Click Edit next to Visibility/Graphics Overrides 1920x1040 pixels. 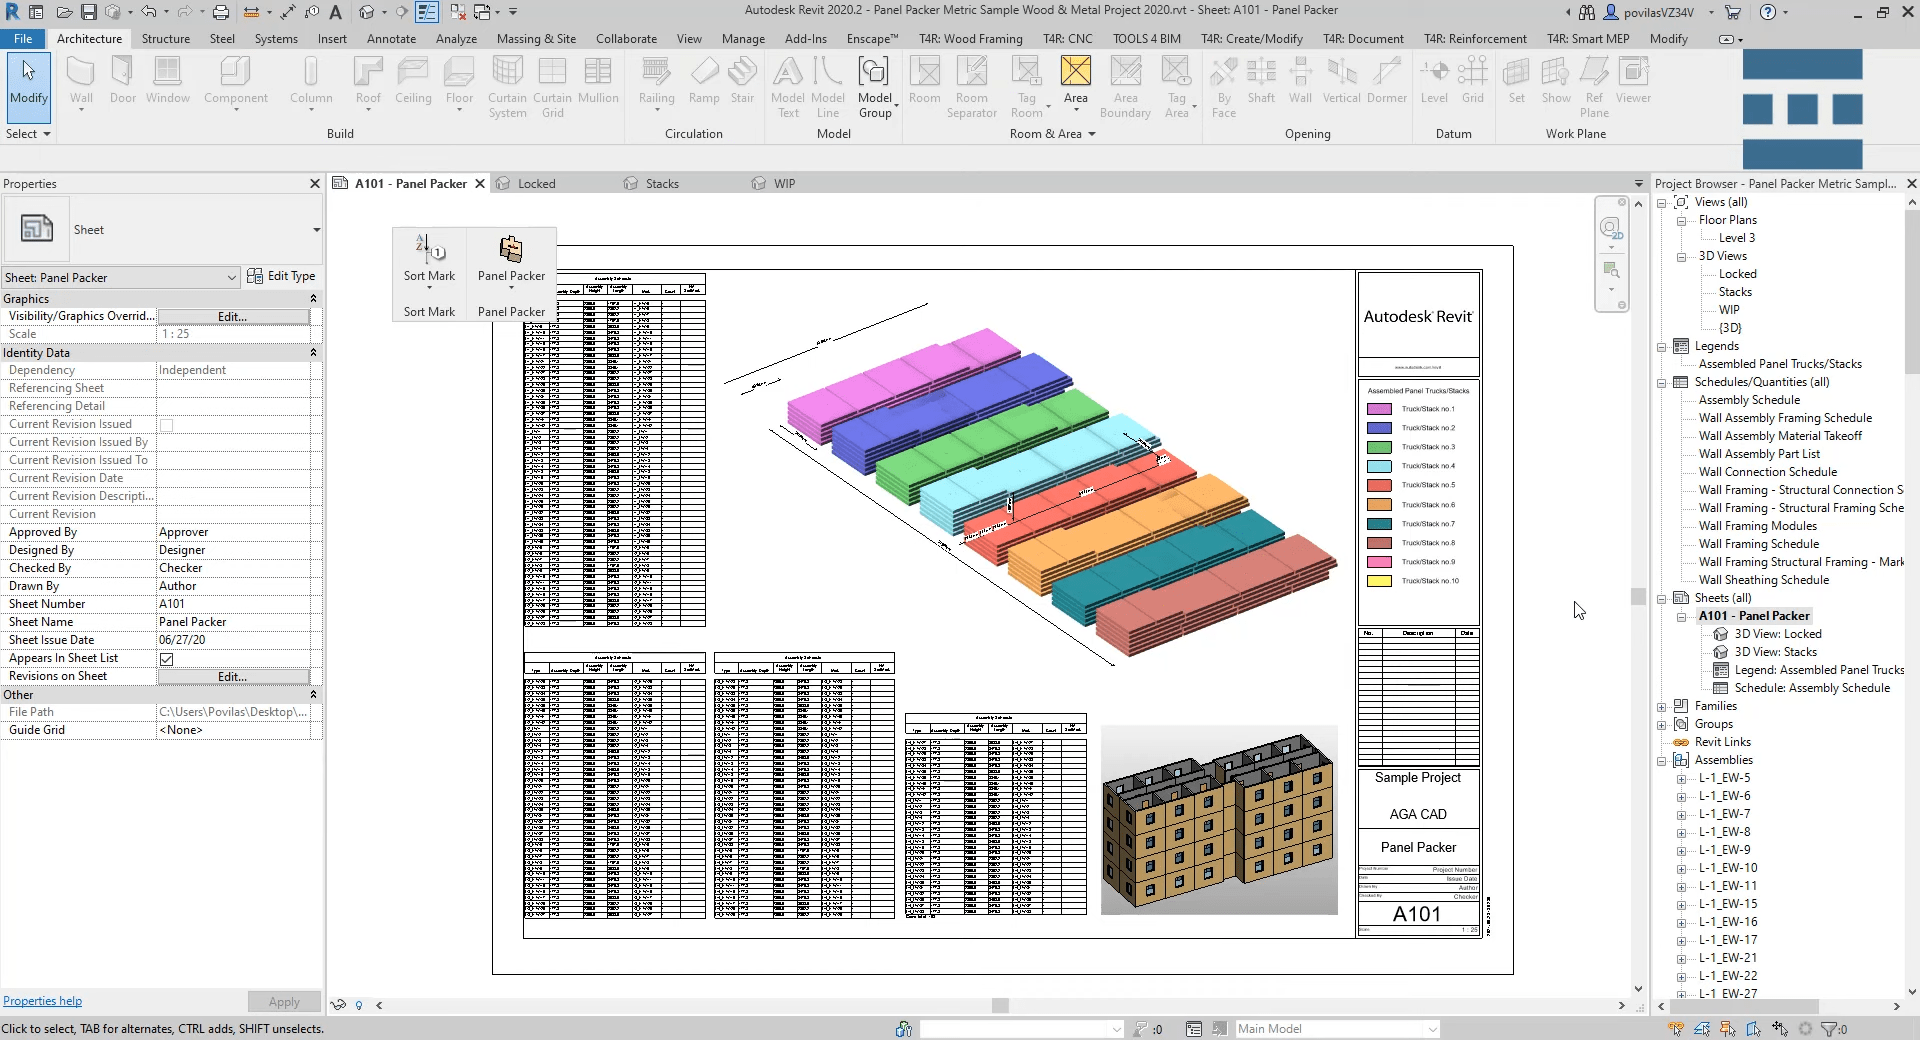click(232, 316)
